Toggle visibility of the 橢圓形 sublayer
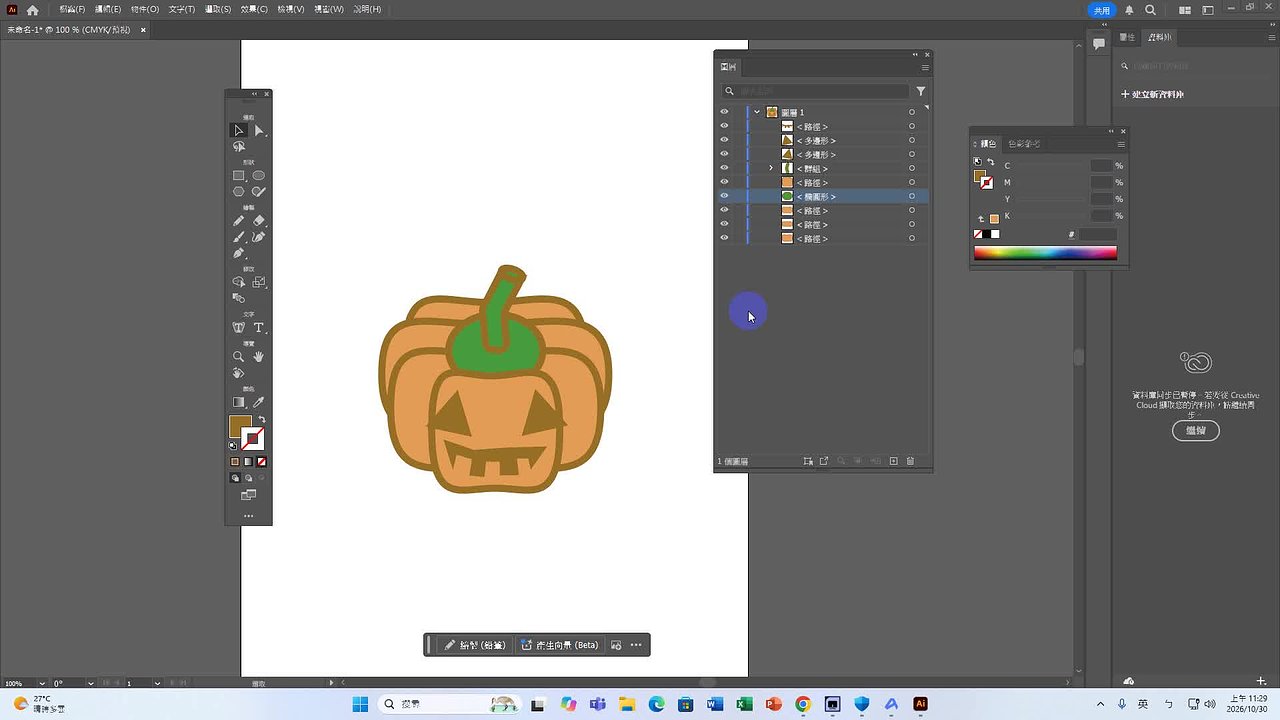This screenshot has height=720, width=1280. tap(724, 197)
